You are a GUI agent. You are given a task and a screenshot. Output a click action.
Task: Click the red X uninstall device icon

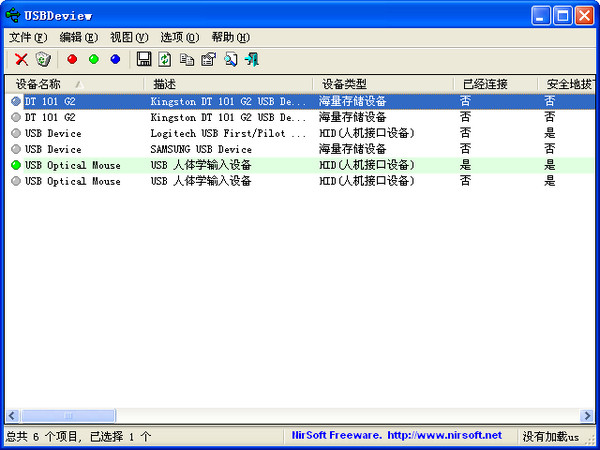click(x=21, y=60)
